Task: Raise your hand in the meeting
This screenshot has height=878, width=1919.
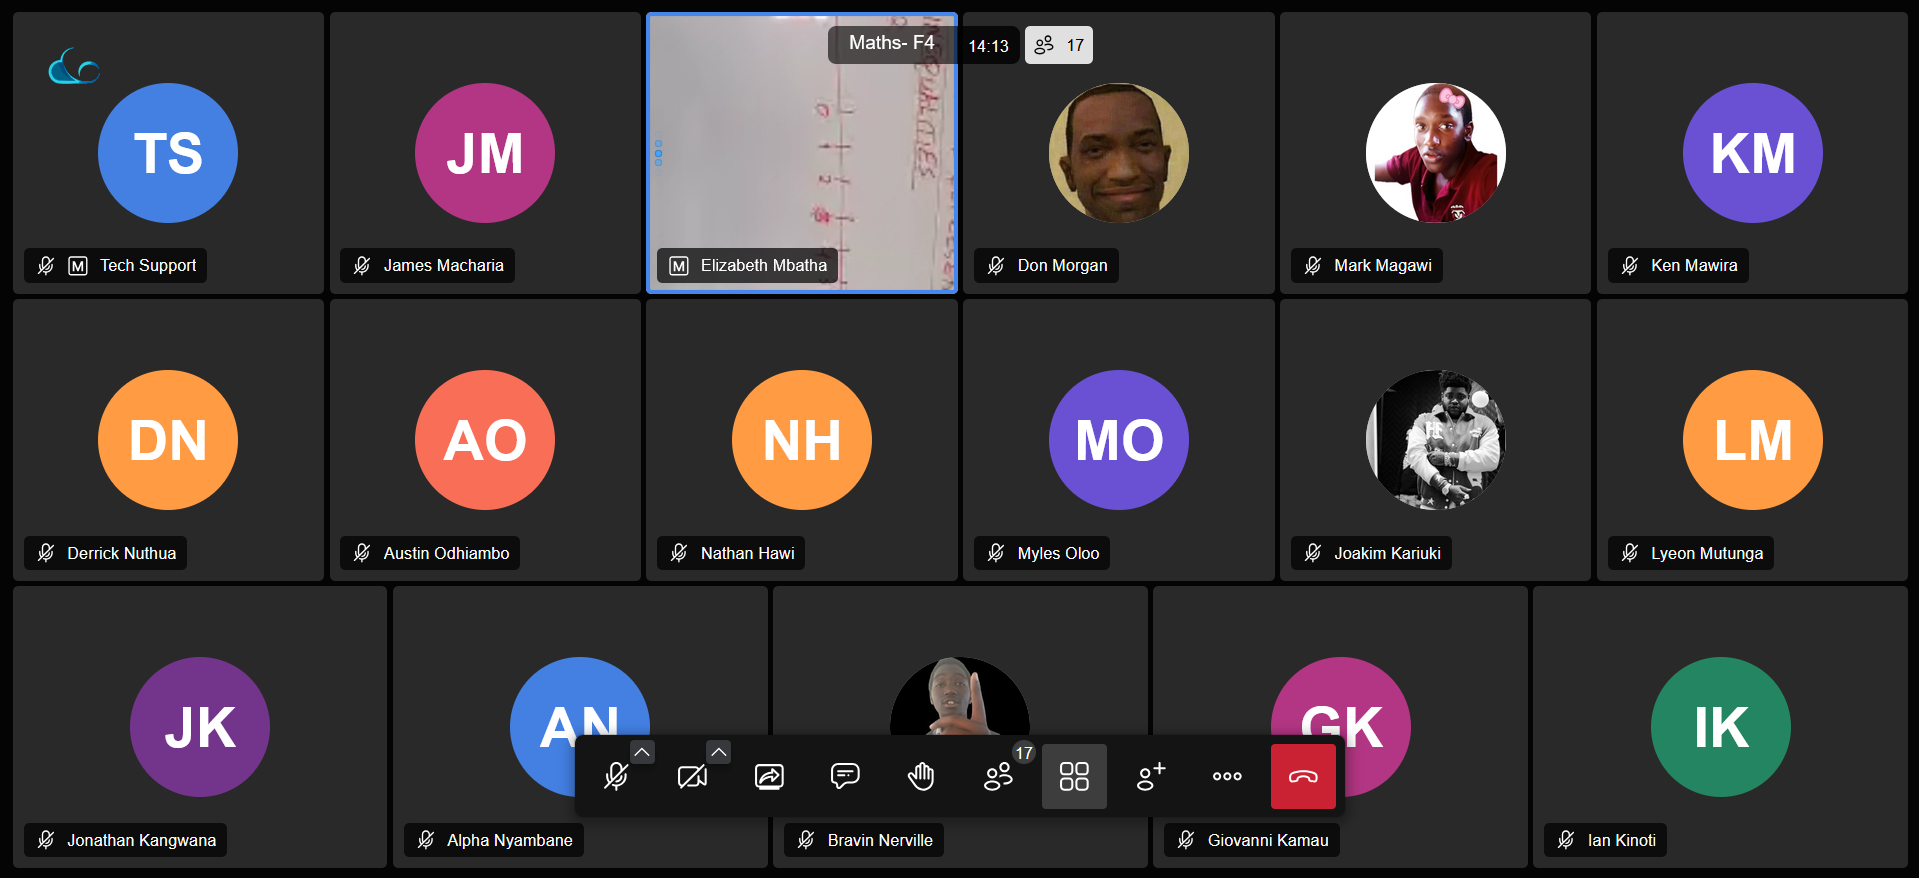Action: 921,776
